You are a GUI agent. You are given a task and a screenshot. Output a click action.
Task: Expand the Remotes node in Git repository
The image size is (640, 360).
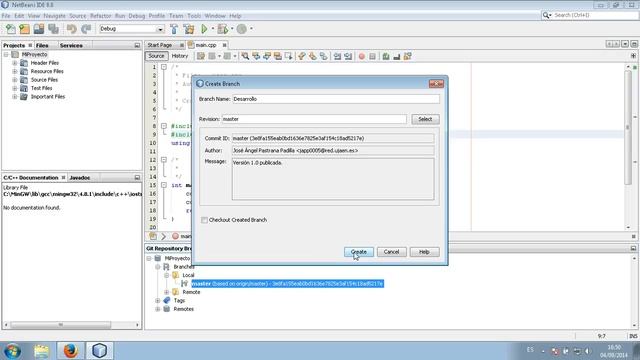[158, 309]
